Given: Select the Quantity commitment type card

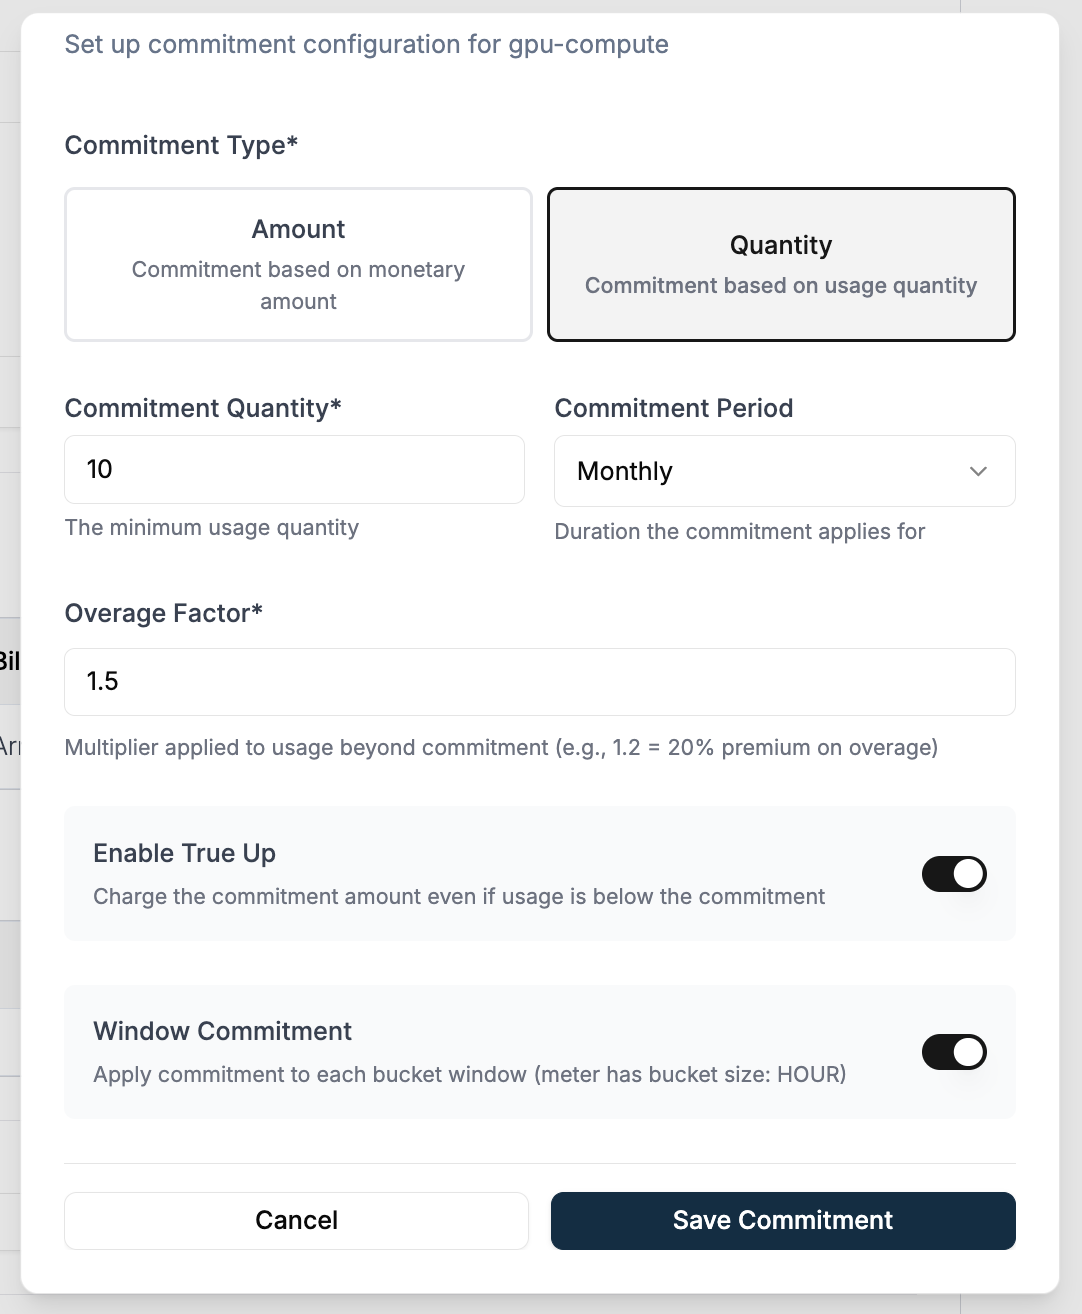Looking at the screenshot, I should point(781,264).
